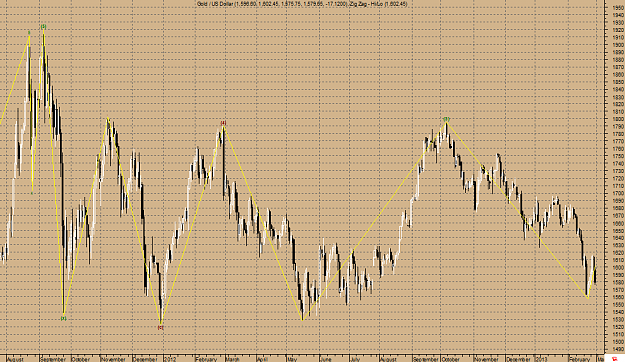Click the Zig Zag - Hi/Lo indicator label
625x362 pixels.
click(x=378, y=4)
